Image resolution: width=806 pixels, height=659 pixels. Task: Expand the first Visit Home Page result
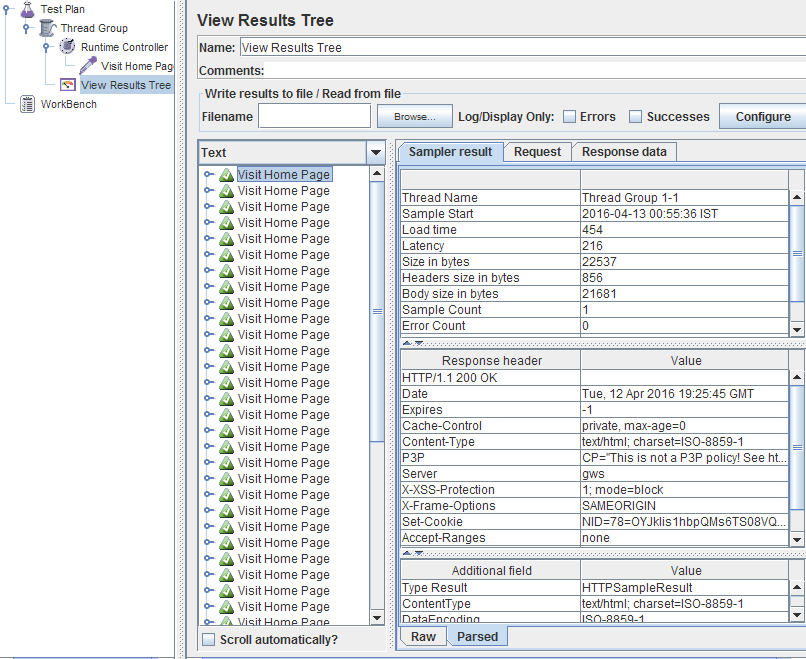pyautogui.click(x=208, y=174)
